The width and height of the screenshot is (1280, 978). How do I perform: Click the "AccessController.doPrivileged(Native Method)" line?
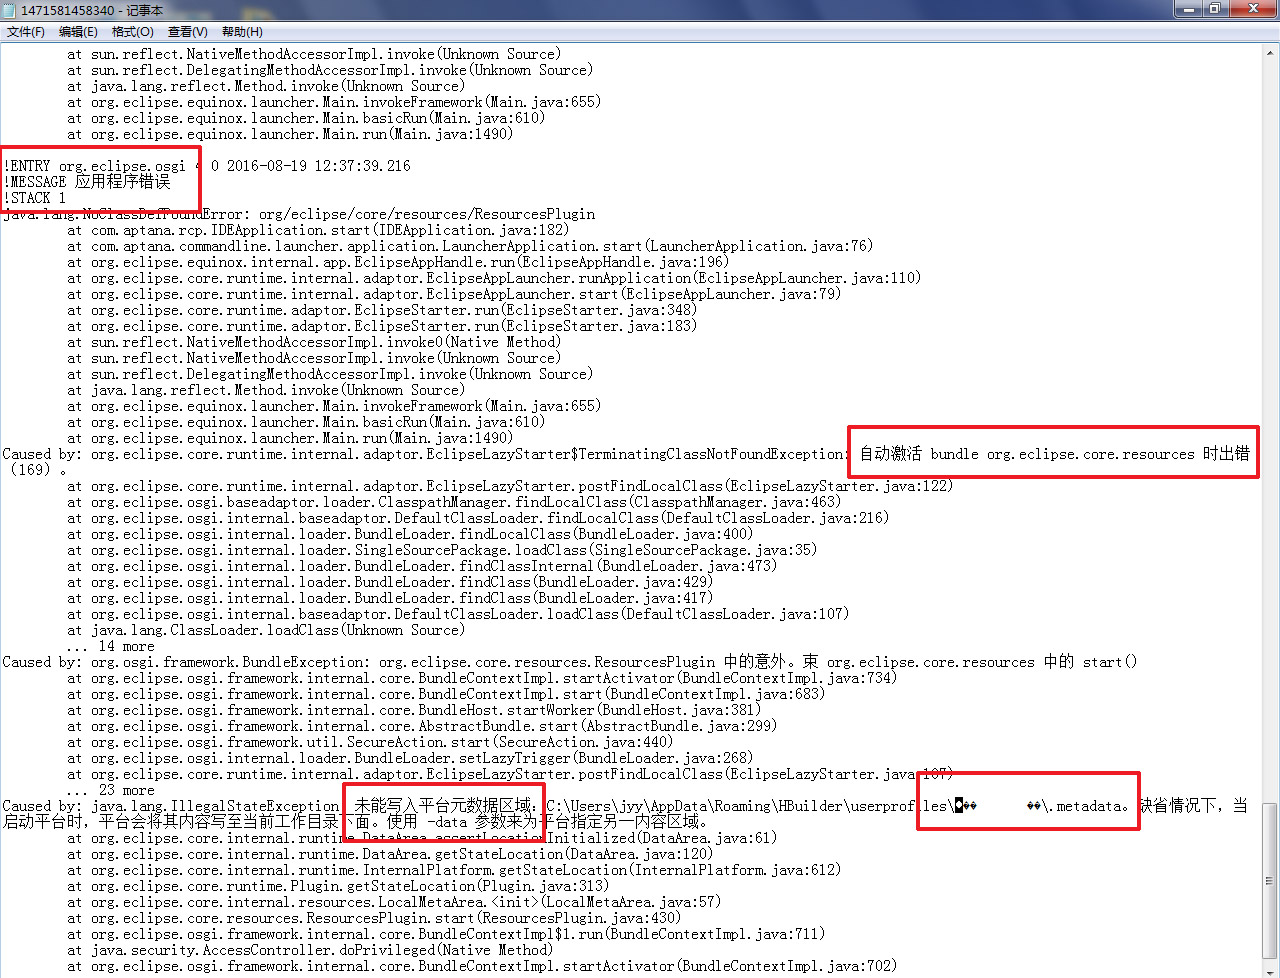point(310,950)
